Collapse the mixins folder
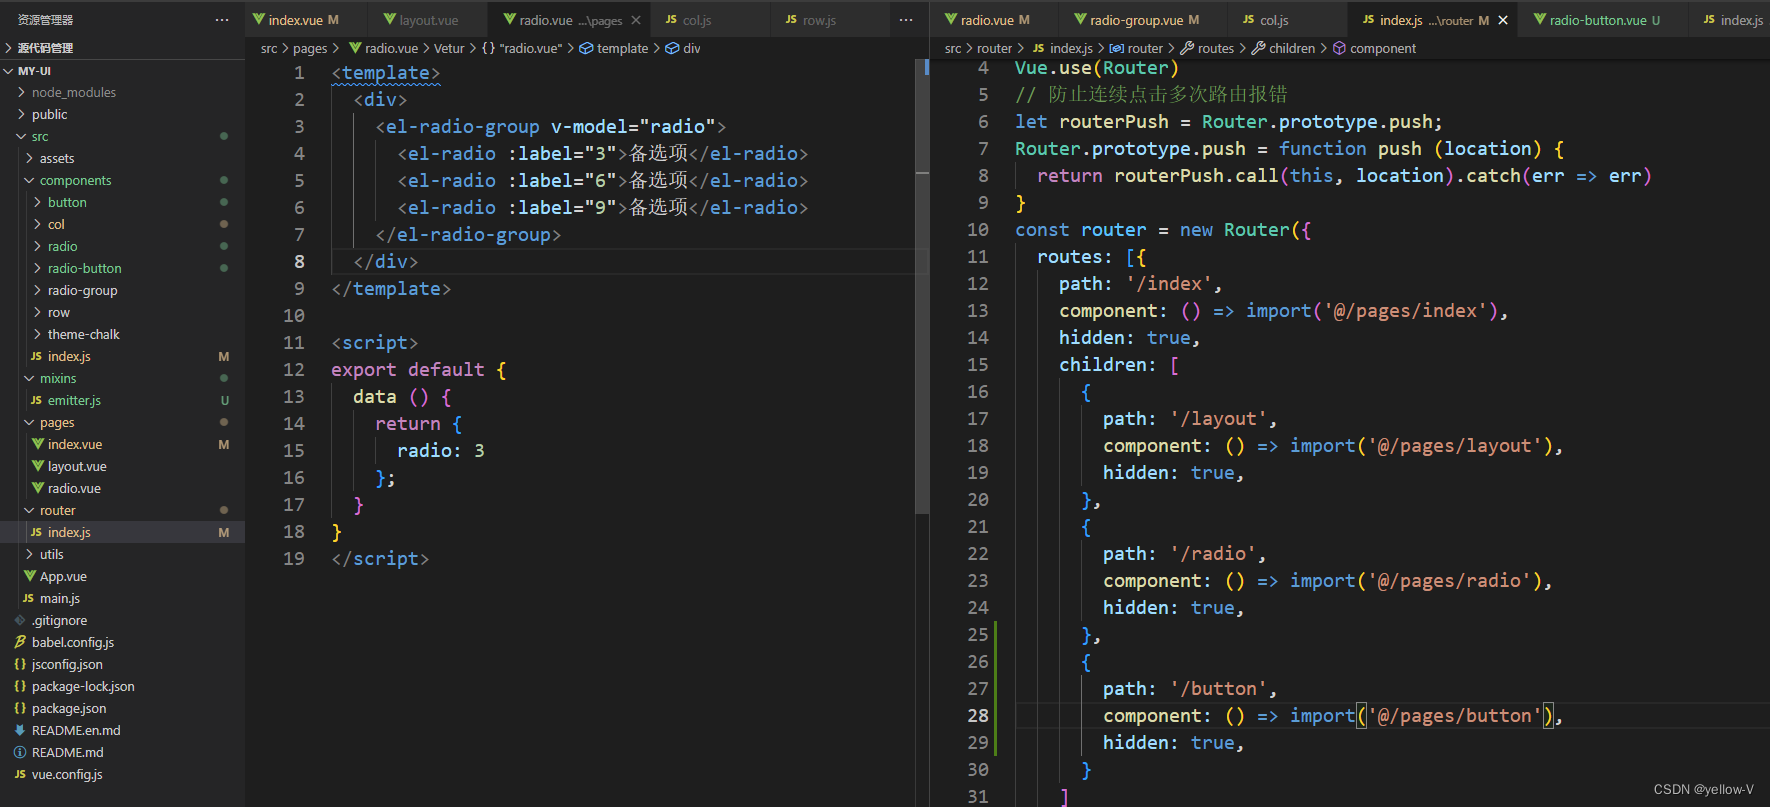The height and width of the screenshot is (807, 1770). click(x=30, y=378)
